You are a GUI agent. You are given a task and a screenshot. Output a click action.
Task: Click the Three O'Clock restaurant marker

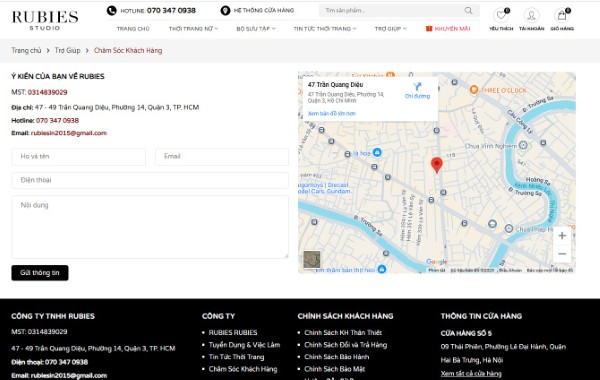click(x=474, y=90)
